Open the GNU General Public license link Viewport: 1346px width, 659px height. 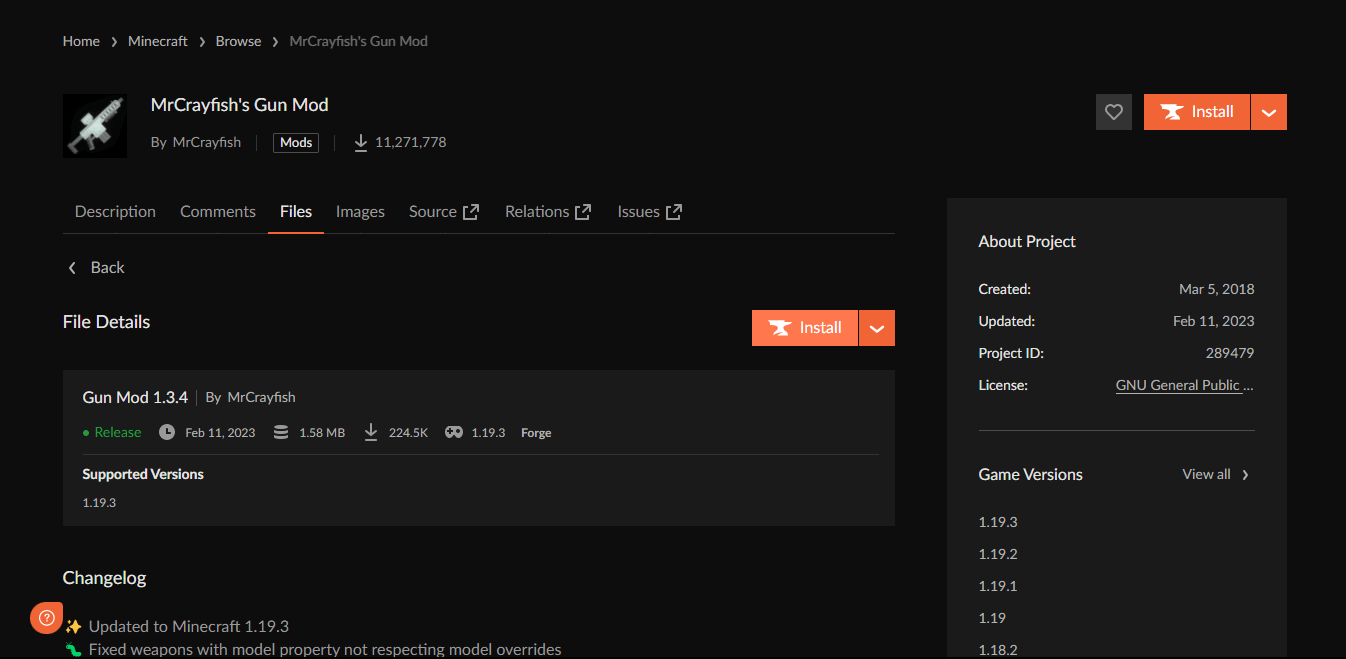pos(1185,385)
